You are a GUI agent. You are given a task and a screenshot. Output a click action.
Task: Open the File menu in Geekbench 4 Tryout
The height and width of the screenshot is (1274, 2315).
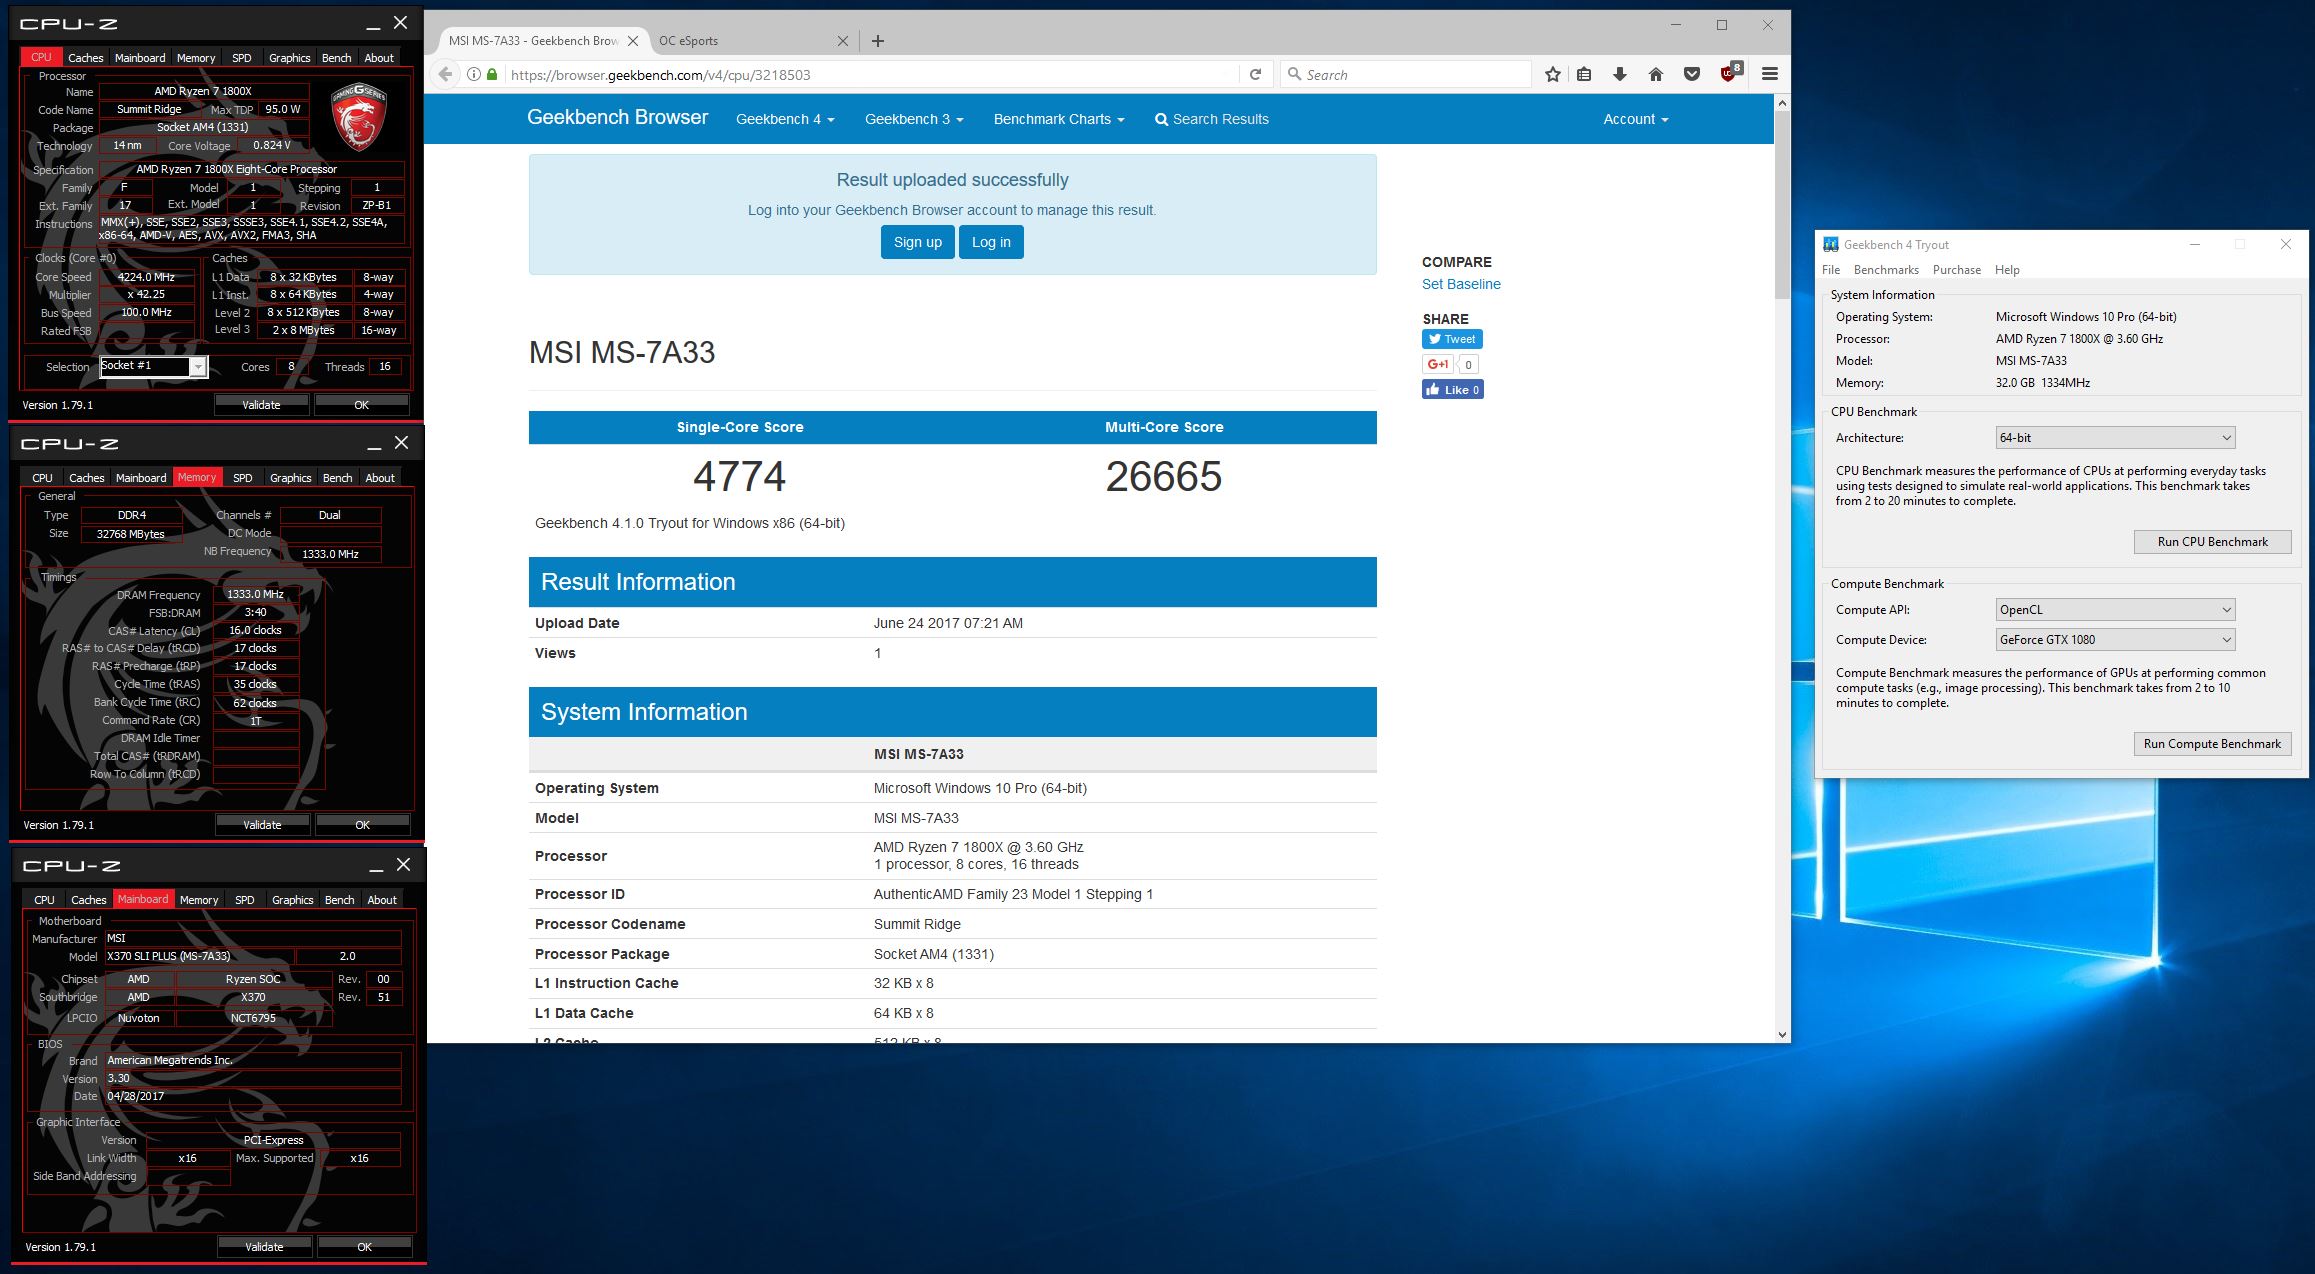1831,270
